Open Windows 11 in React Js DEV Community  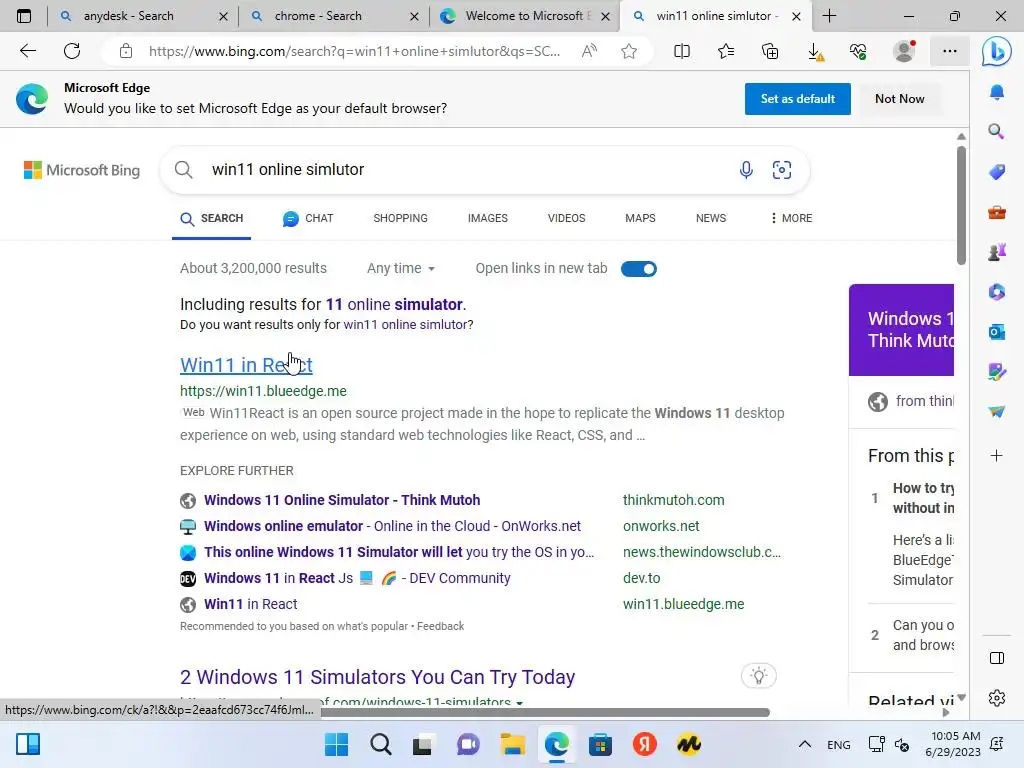click(x=357, y=579)
